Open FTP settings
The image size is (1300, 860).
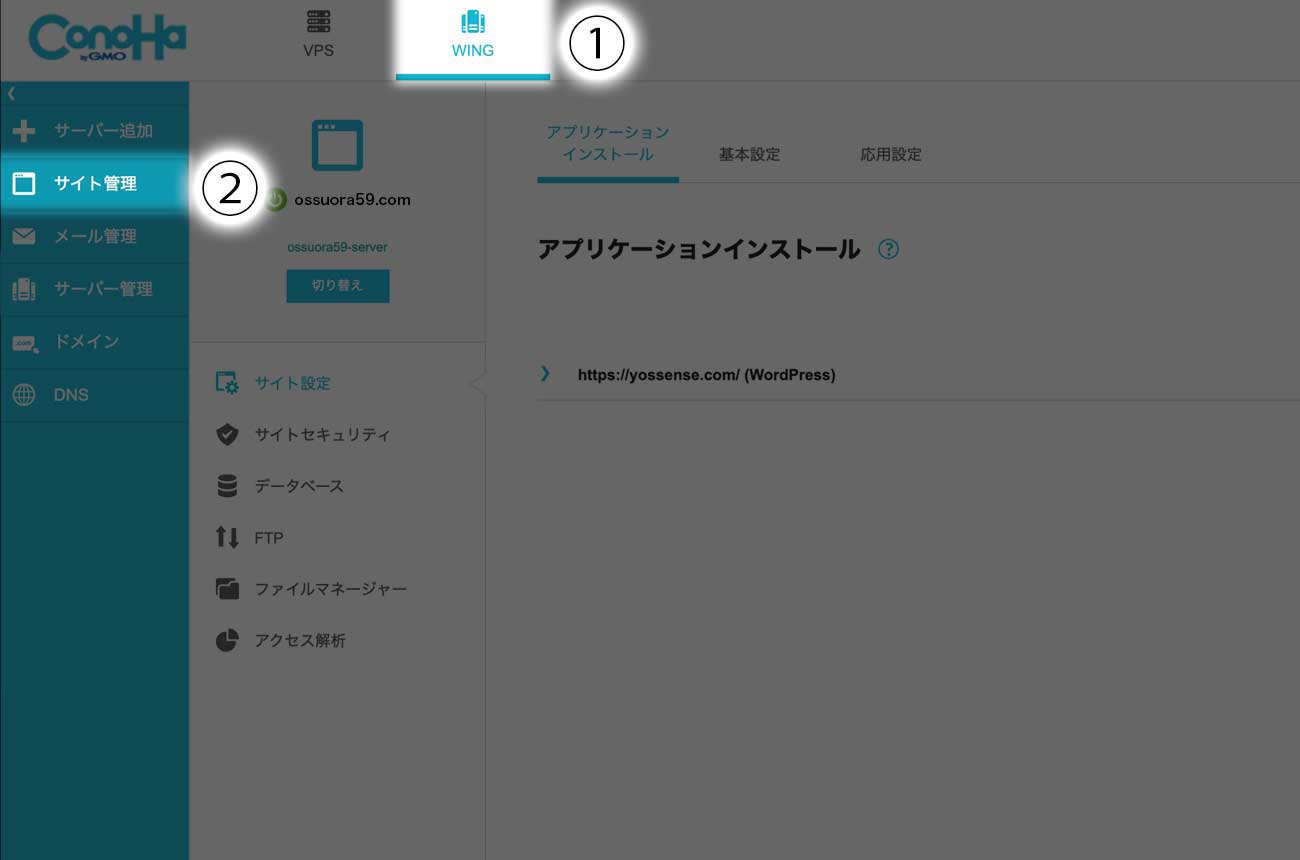point(269,538)
